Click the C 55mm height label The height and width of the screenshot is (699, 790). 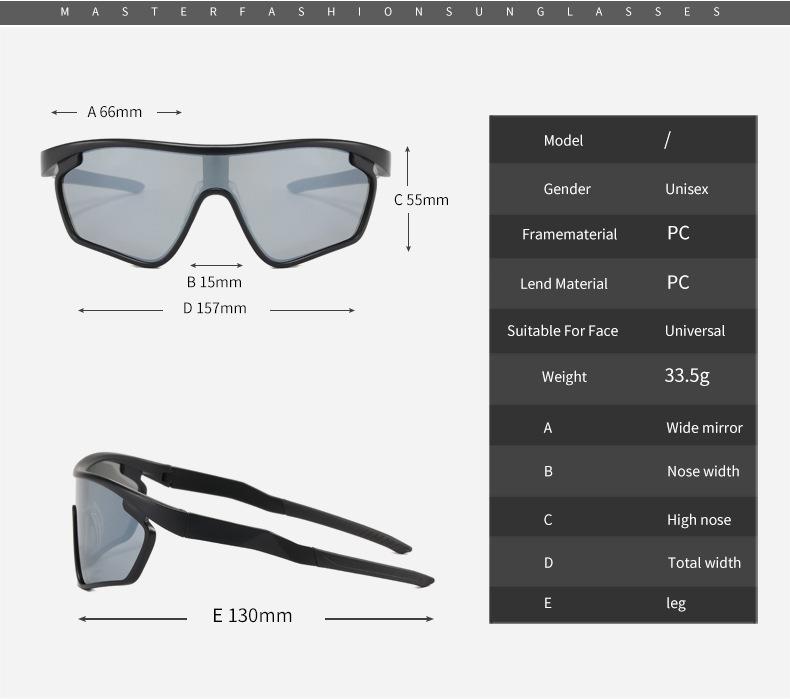click(421, 199)
